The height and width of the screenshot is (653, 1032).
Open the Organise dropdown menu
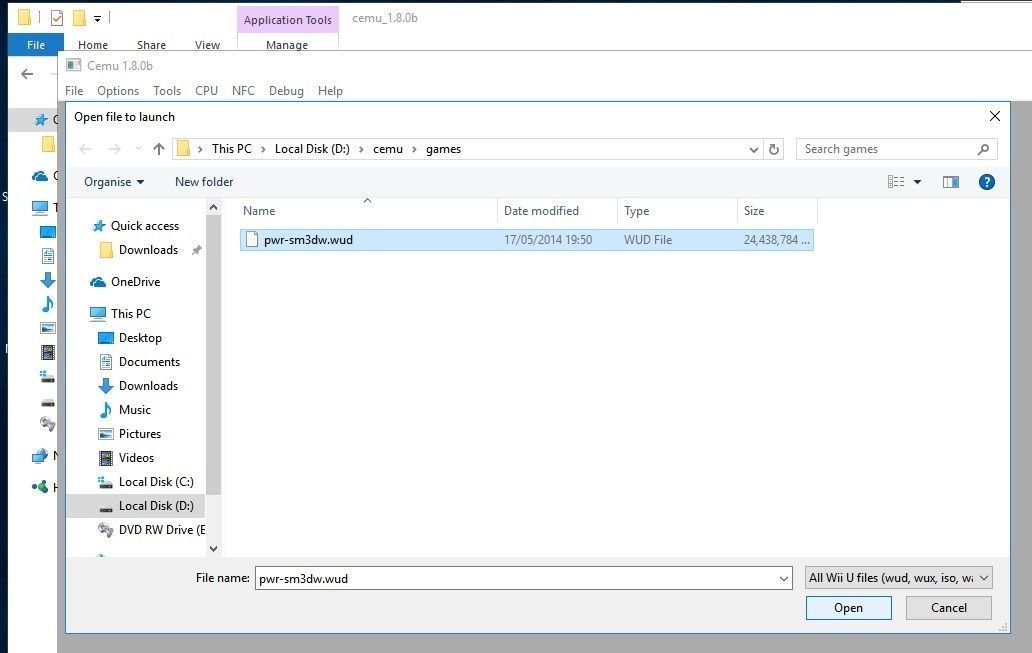[x=114, y=182]
